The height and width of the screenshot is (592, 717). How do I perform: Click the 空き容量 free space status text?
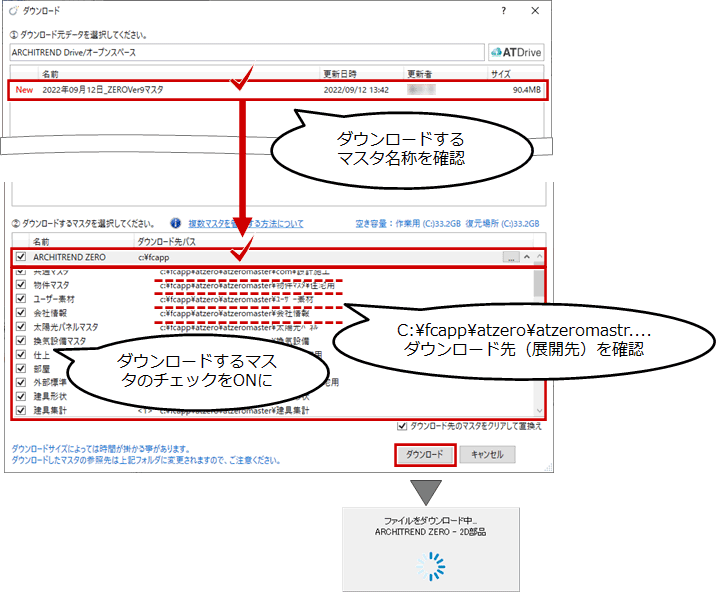click(x=447, y=224)
